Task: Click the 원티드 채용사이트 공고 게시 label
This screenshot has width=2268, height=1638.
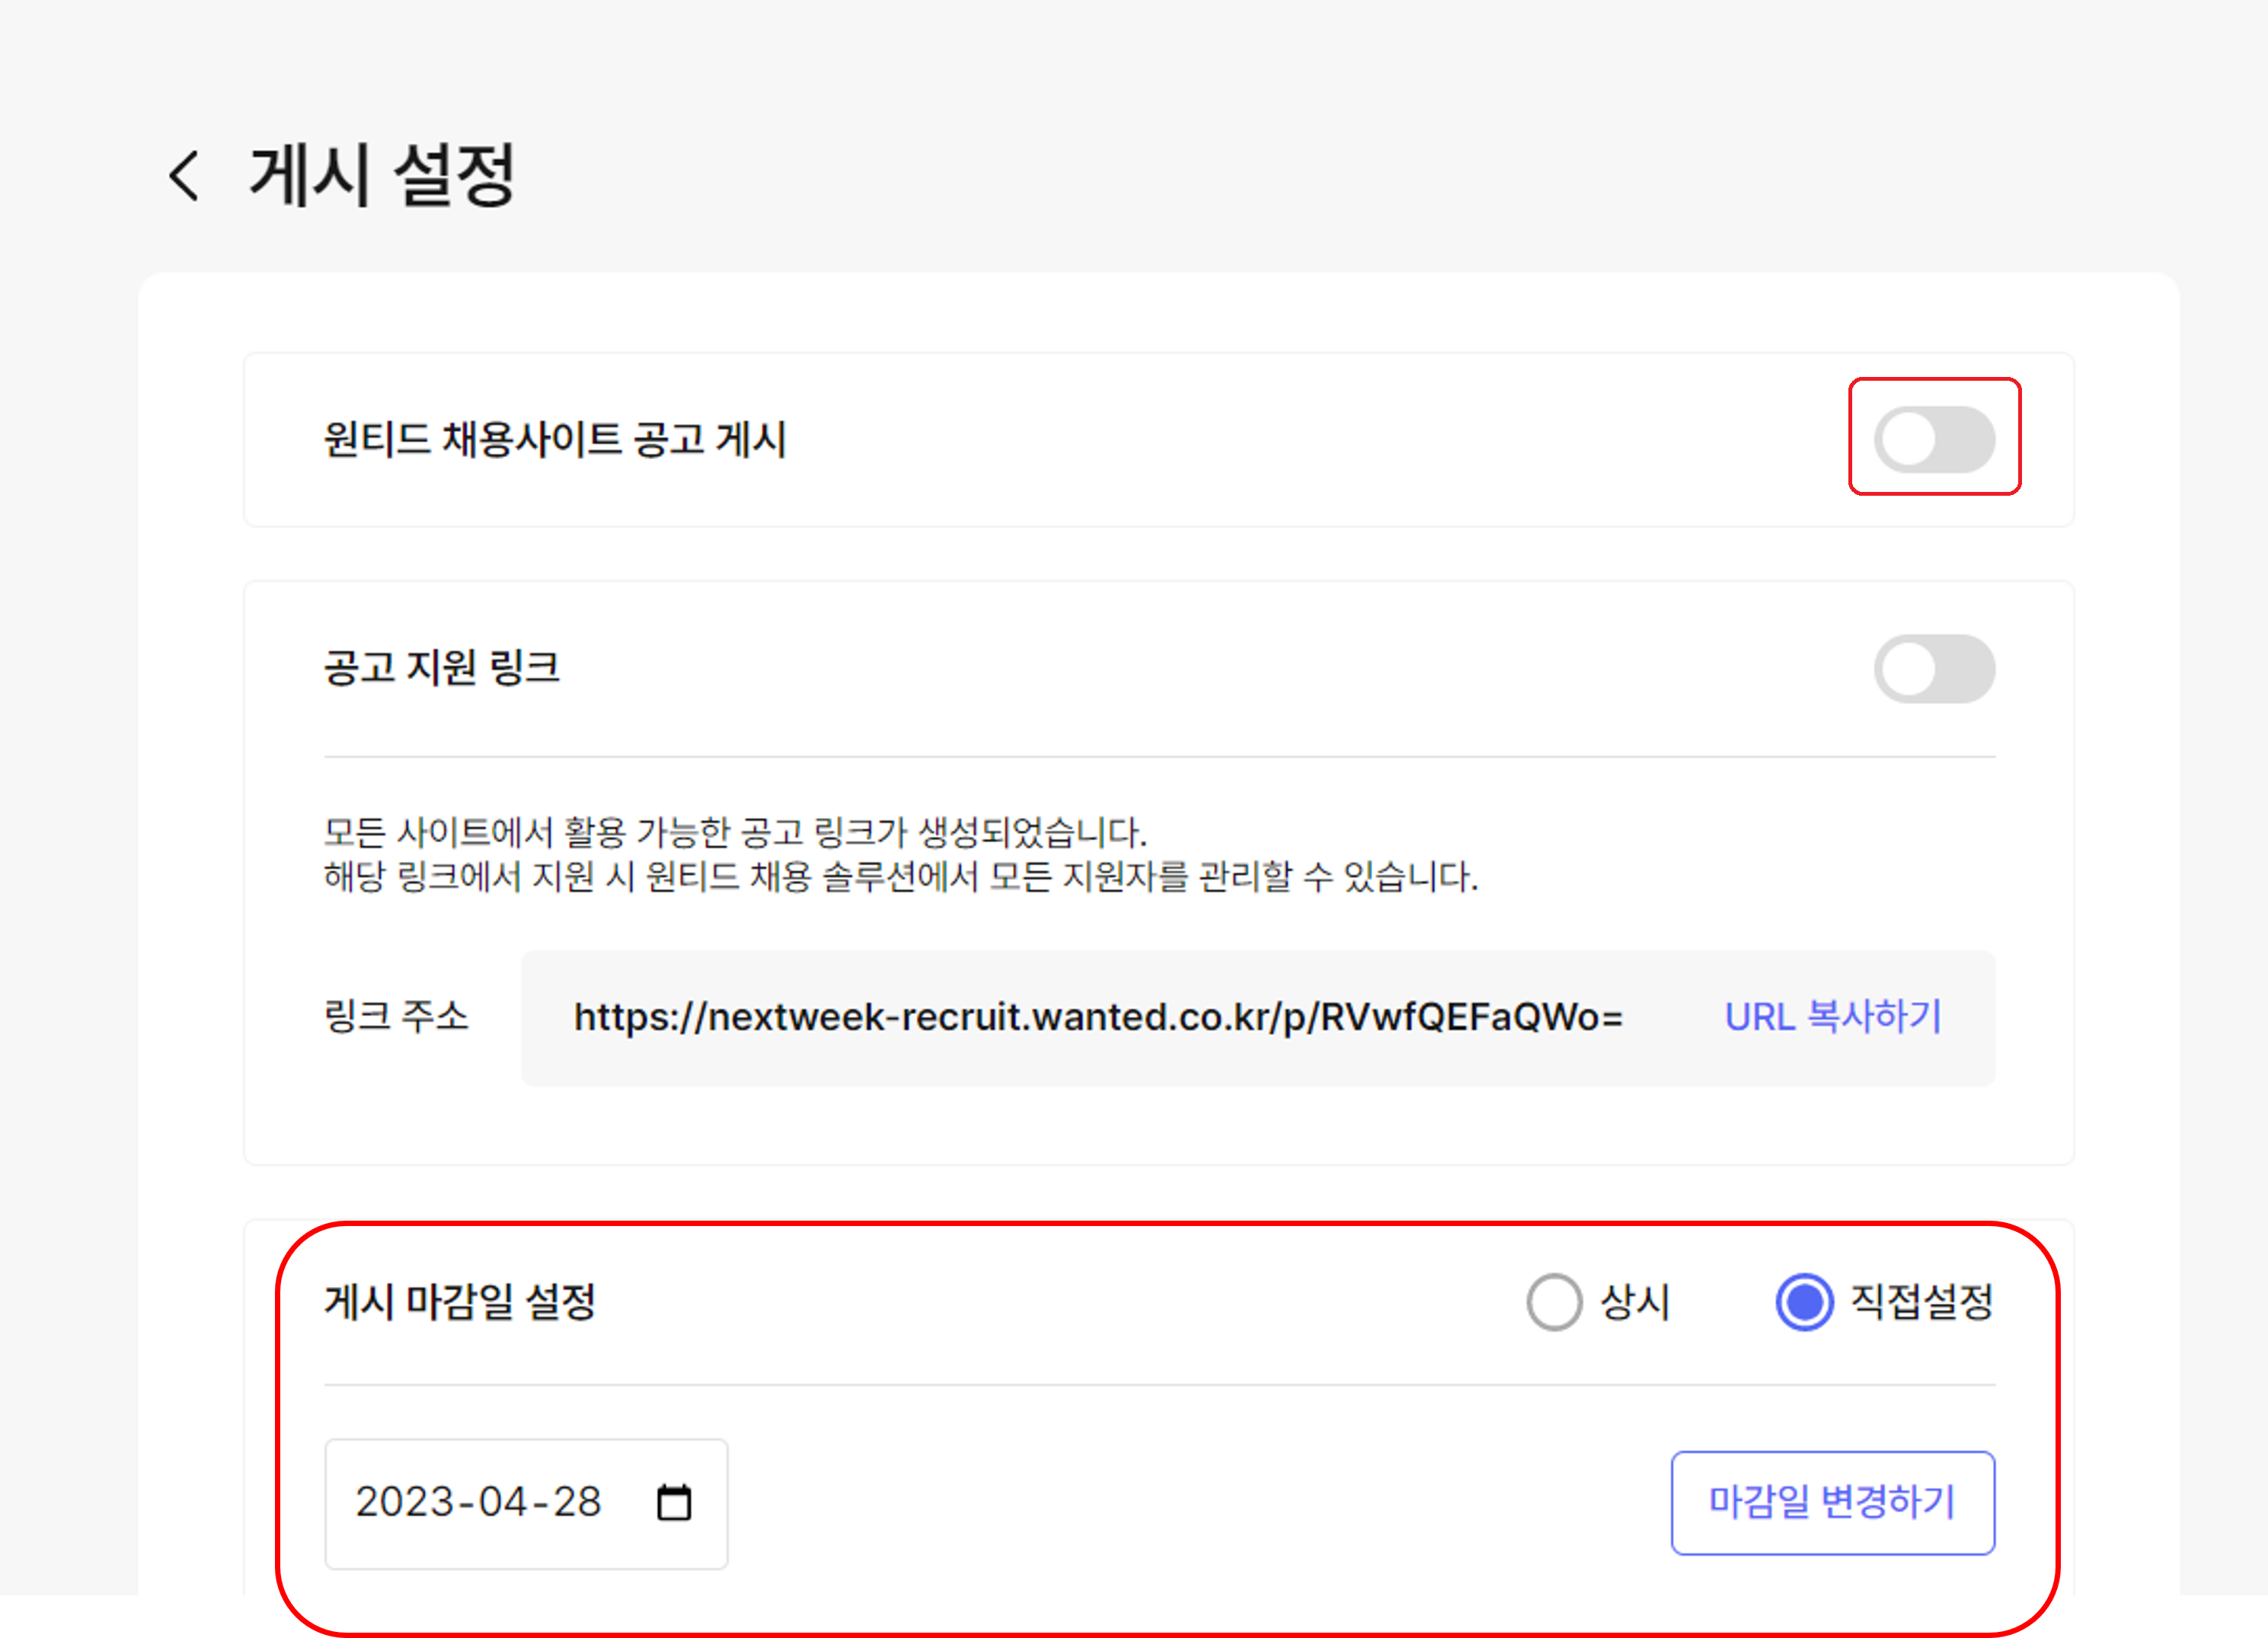Action: (x=555, y=439)
